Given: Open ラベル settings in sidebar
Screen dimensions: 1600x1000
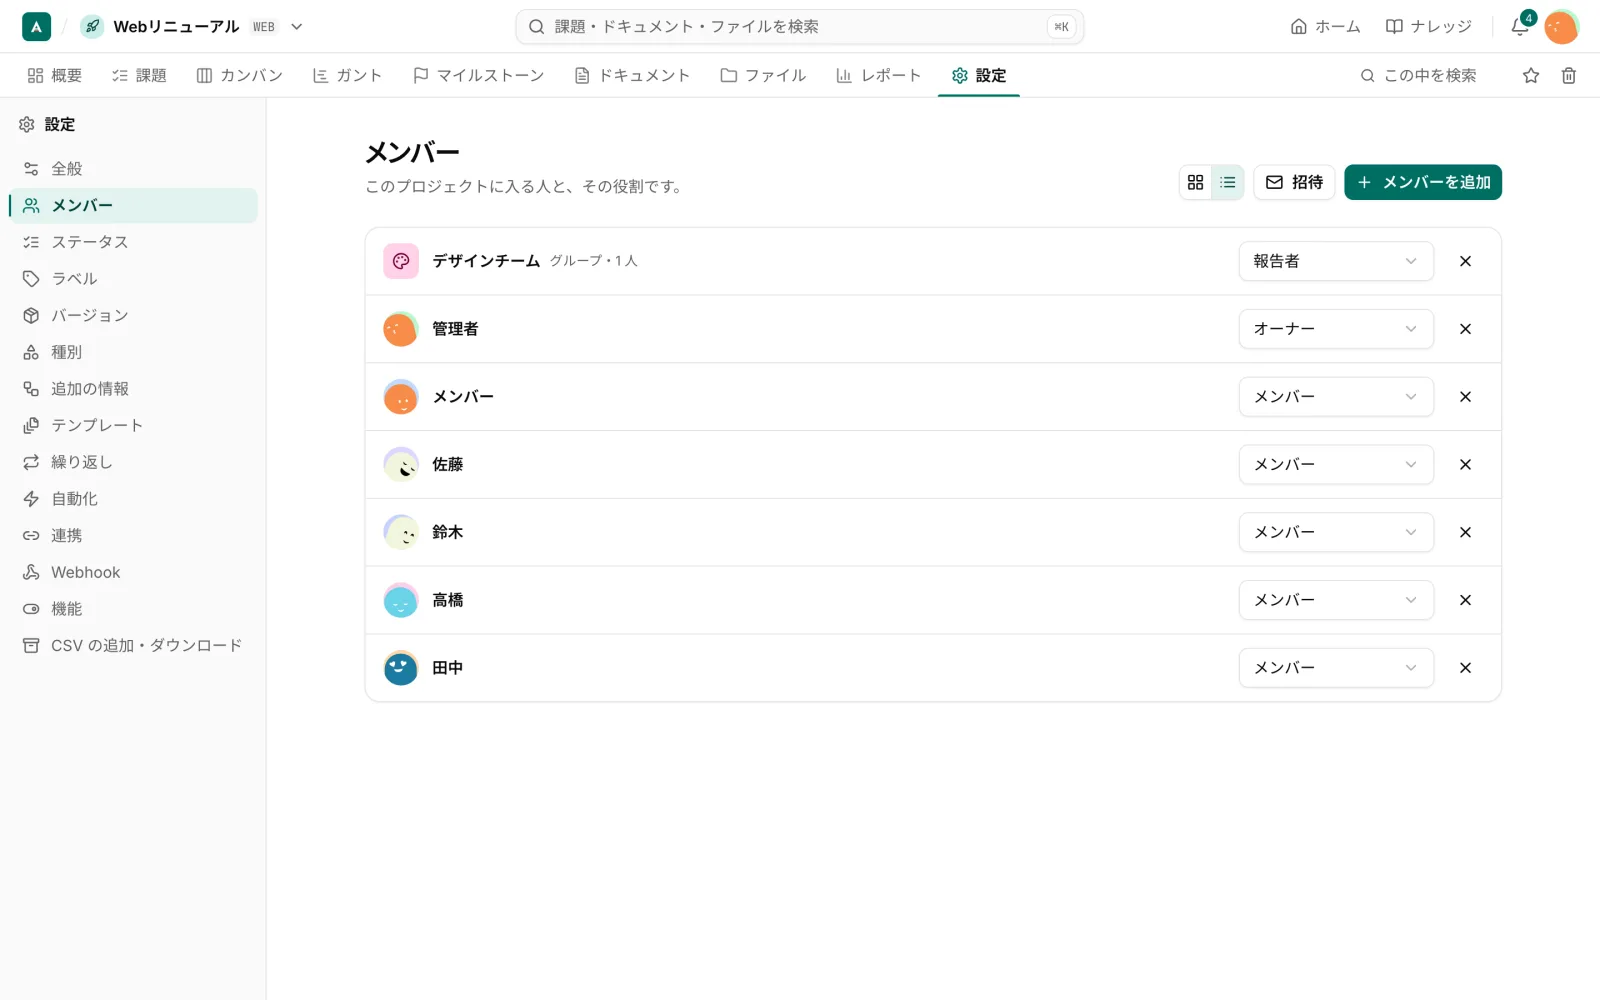Looking at the screenshot, I should pyautogui.click(x=134, y=279).
